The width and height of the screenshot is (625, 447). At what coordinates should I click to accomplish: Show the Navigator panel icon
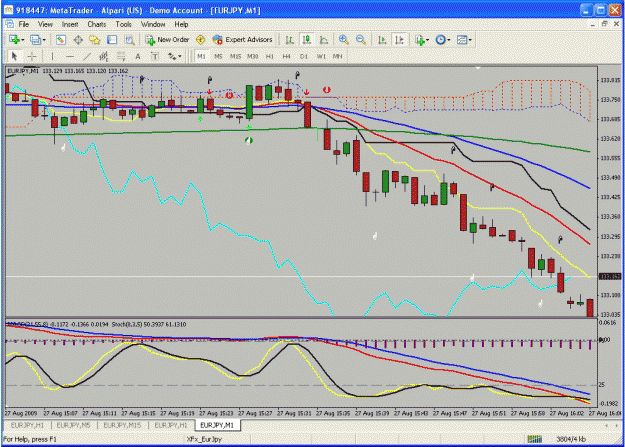click(x=95, y=40)
